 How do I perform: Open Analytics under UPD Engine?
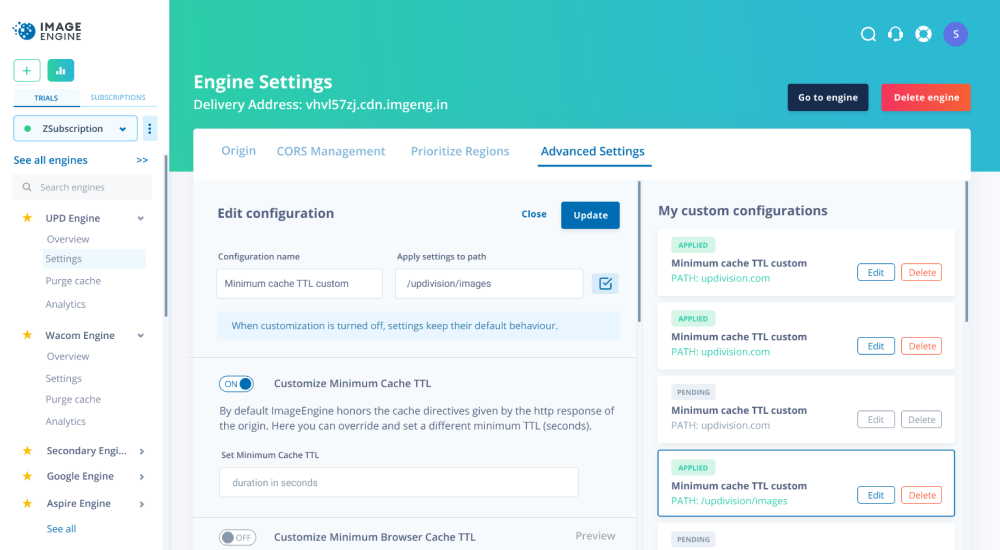(65, 304)
